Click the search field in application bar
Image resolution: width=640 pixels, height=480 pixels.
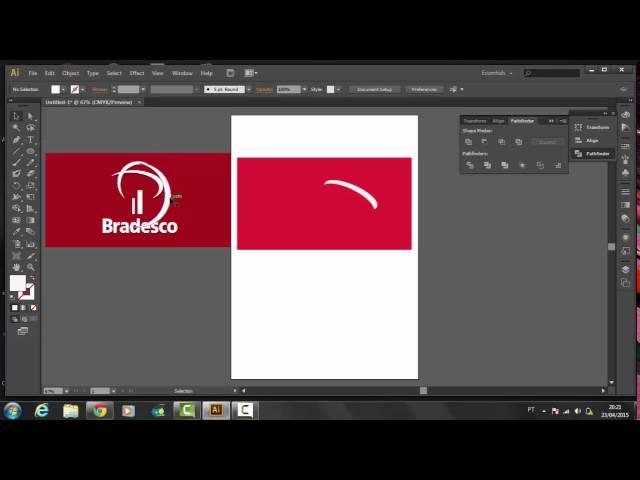(552, 73)
